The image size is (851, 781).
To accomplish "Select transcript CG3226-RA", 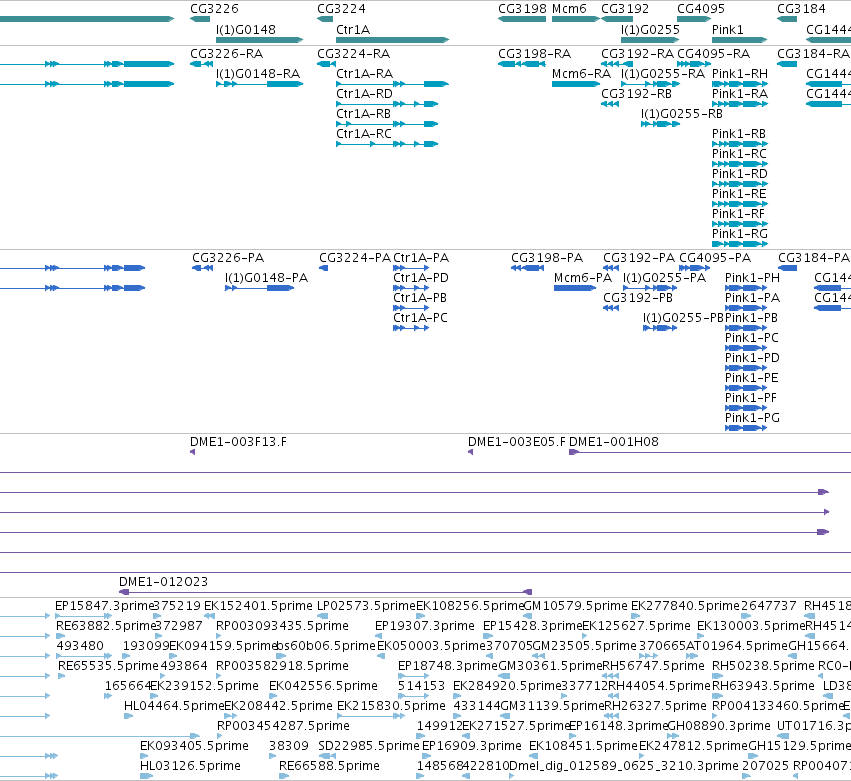I will [226, 54].
